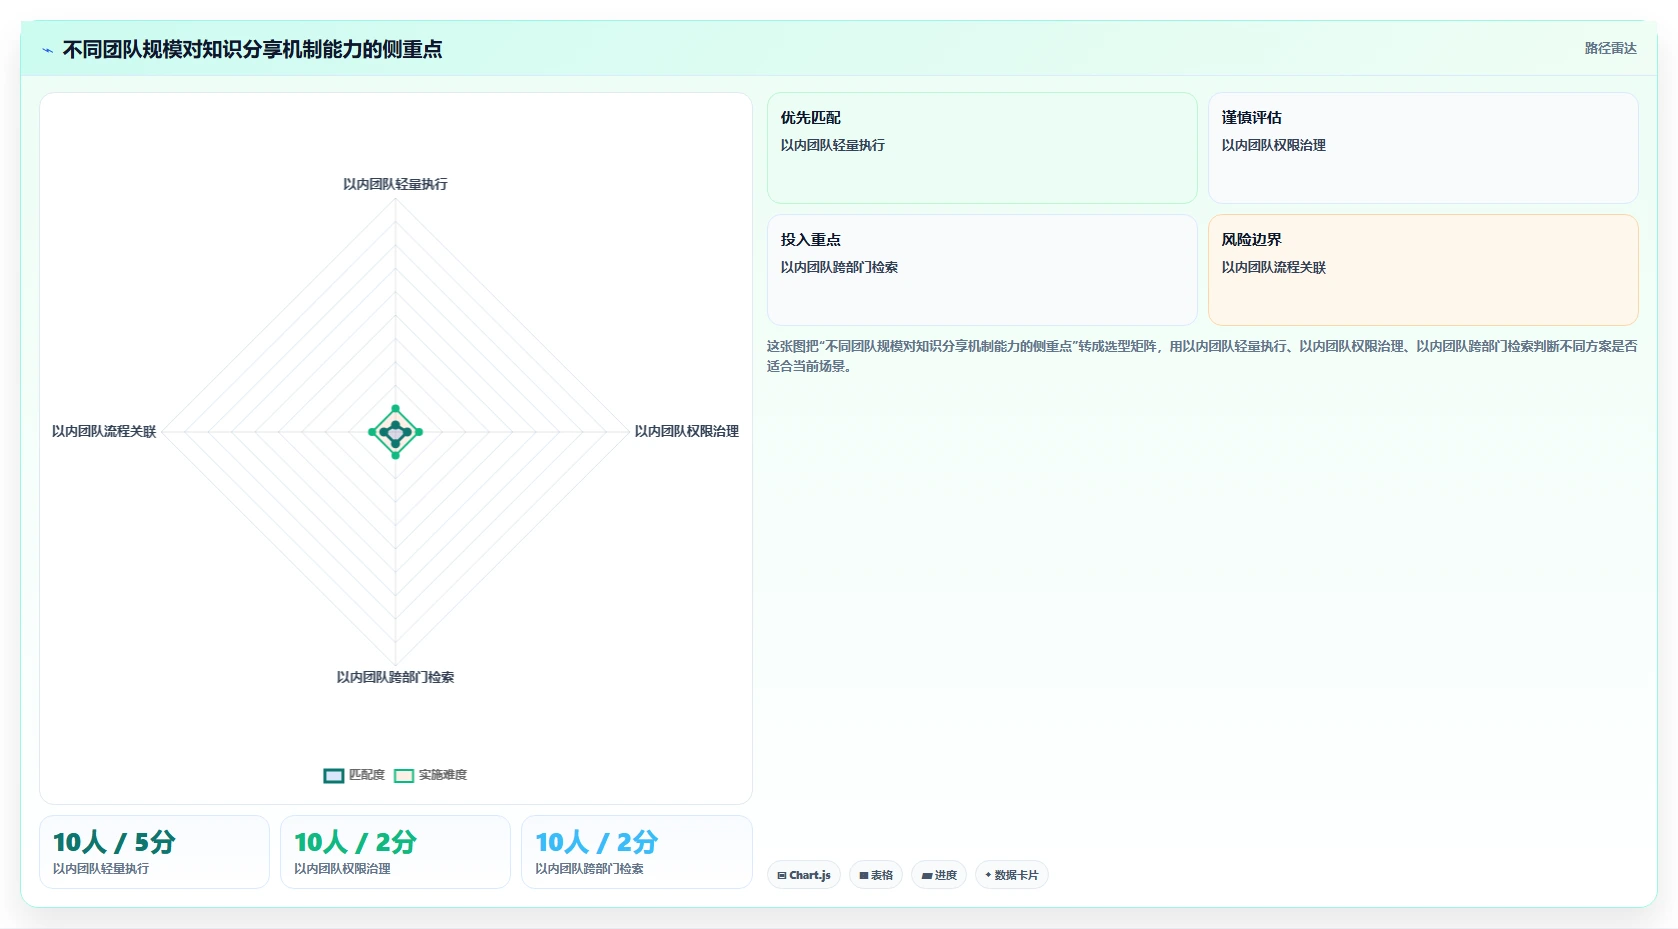Click the 10人 / 5分 stat value
The image size is (1678, 929).
pyautogui.click(x=114, y=842)
